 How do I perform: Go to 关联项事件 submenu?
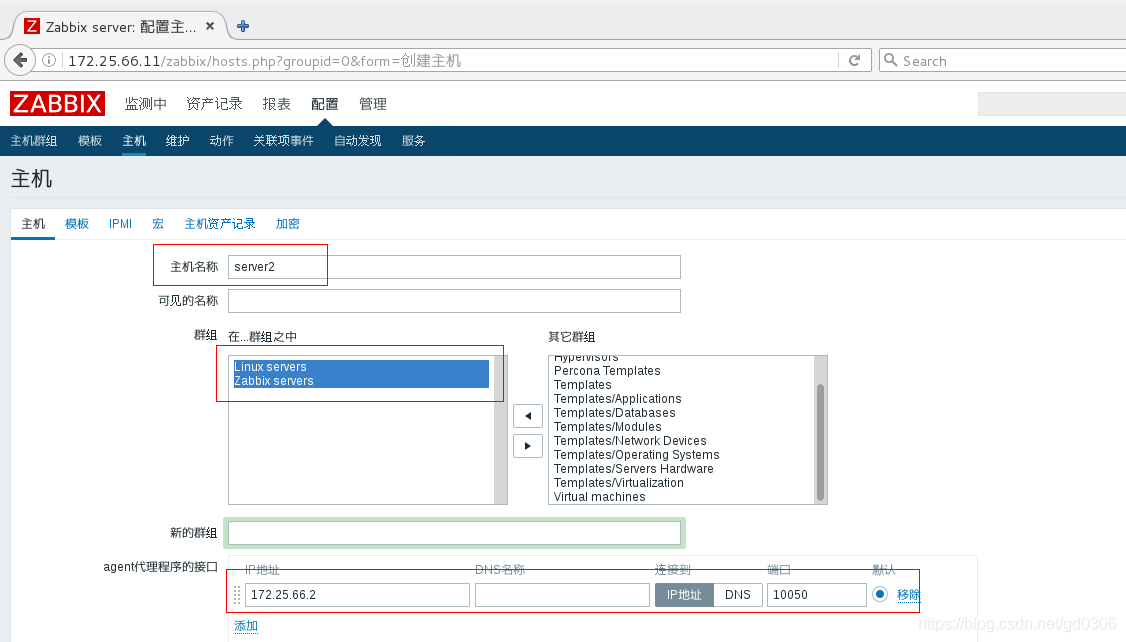coord(283,141)
